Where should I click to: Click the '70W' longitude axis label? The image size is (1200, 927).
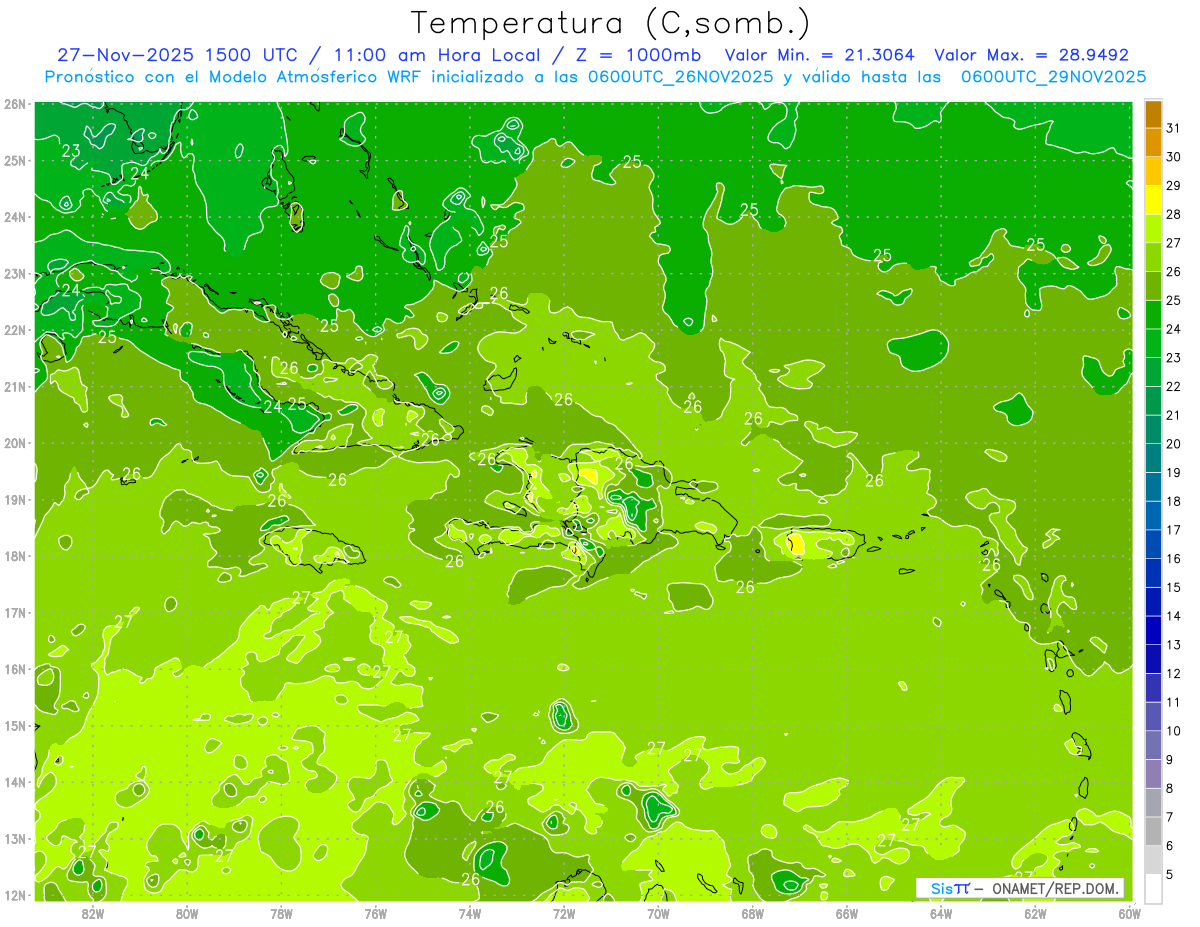[658, 913]
